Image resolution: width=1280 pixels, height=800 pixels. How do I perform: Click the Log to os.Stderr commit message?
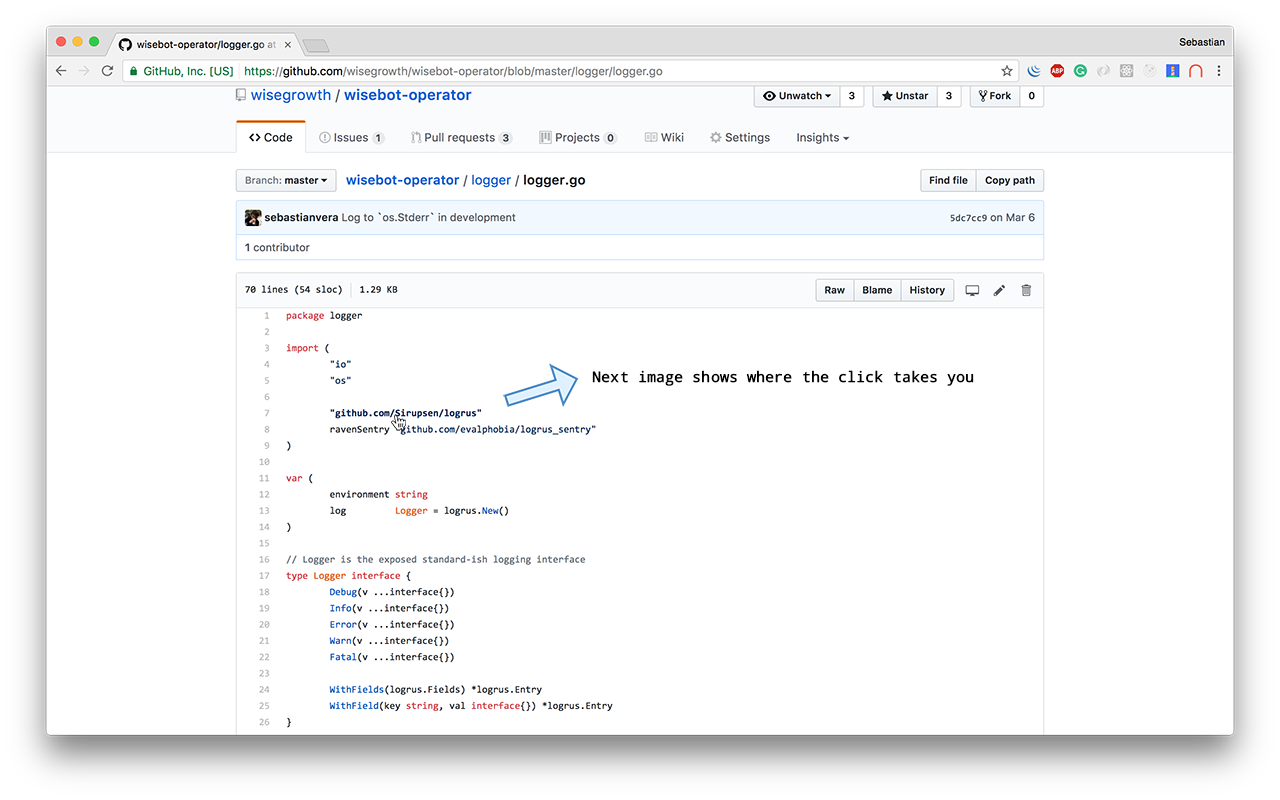click(428, 217)
